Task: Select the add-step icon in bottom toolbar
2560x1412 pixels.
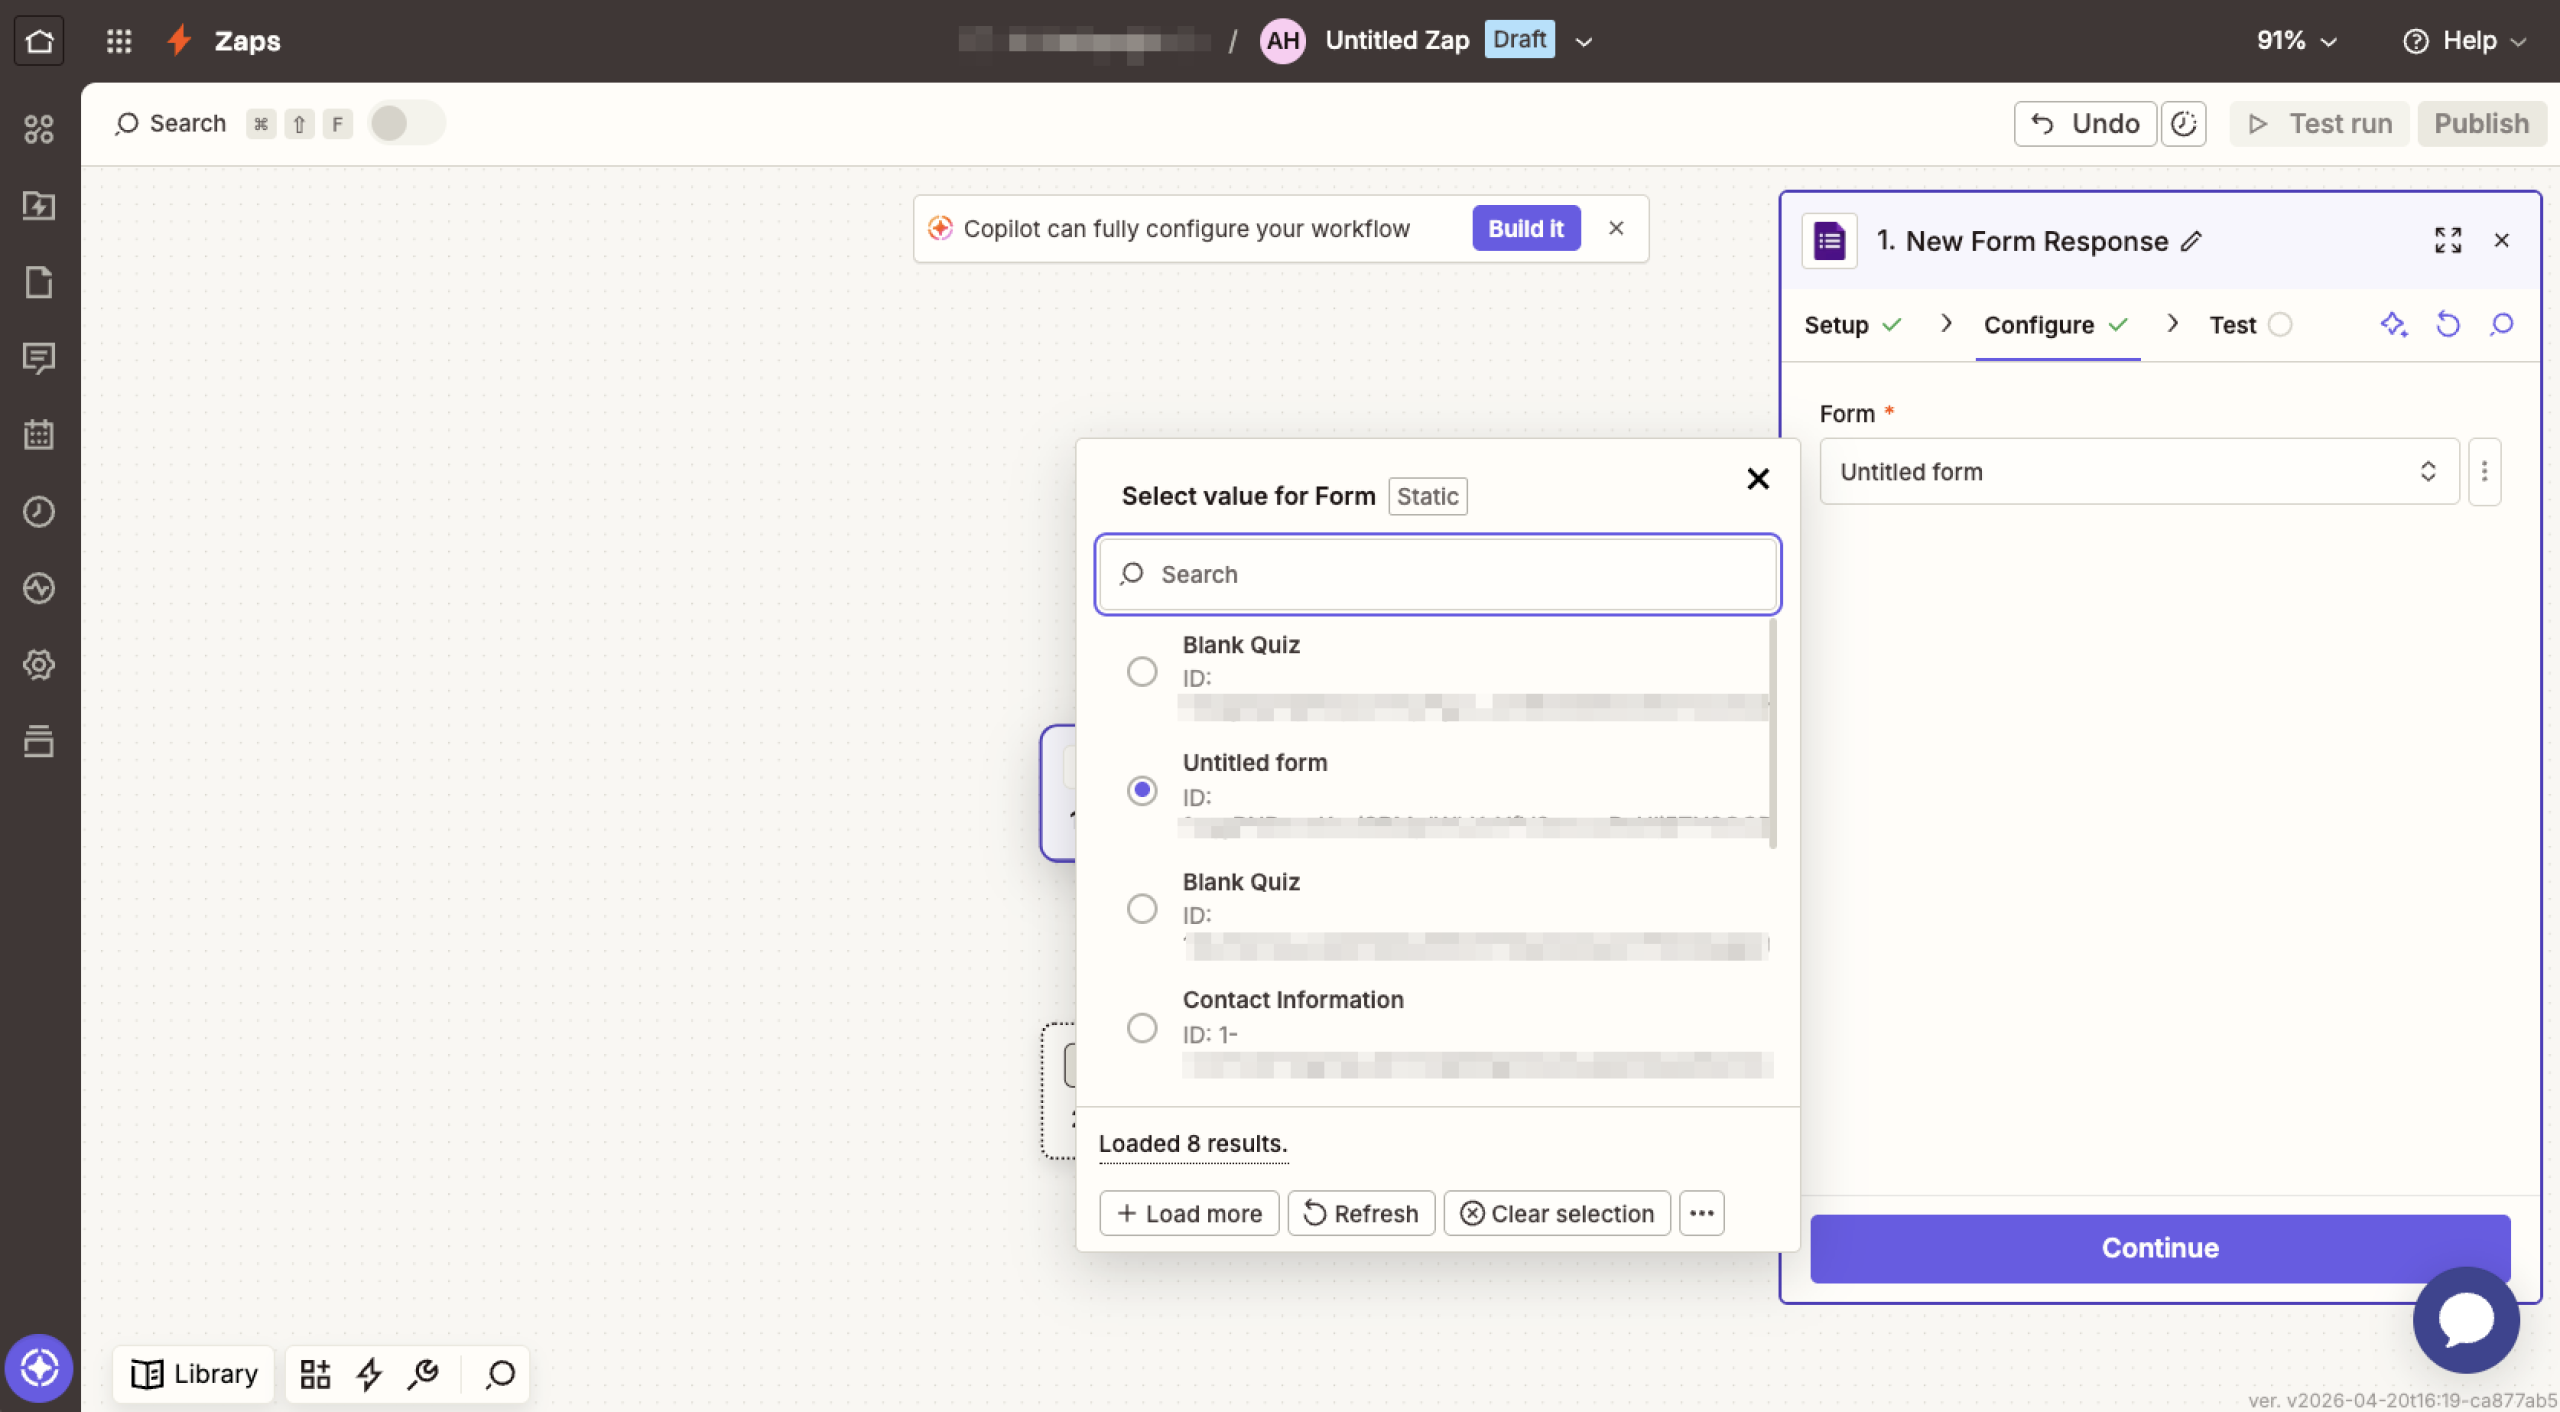Action: [315, 1373]
